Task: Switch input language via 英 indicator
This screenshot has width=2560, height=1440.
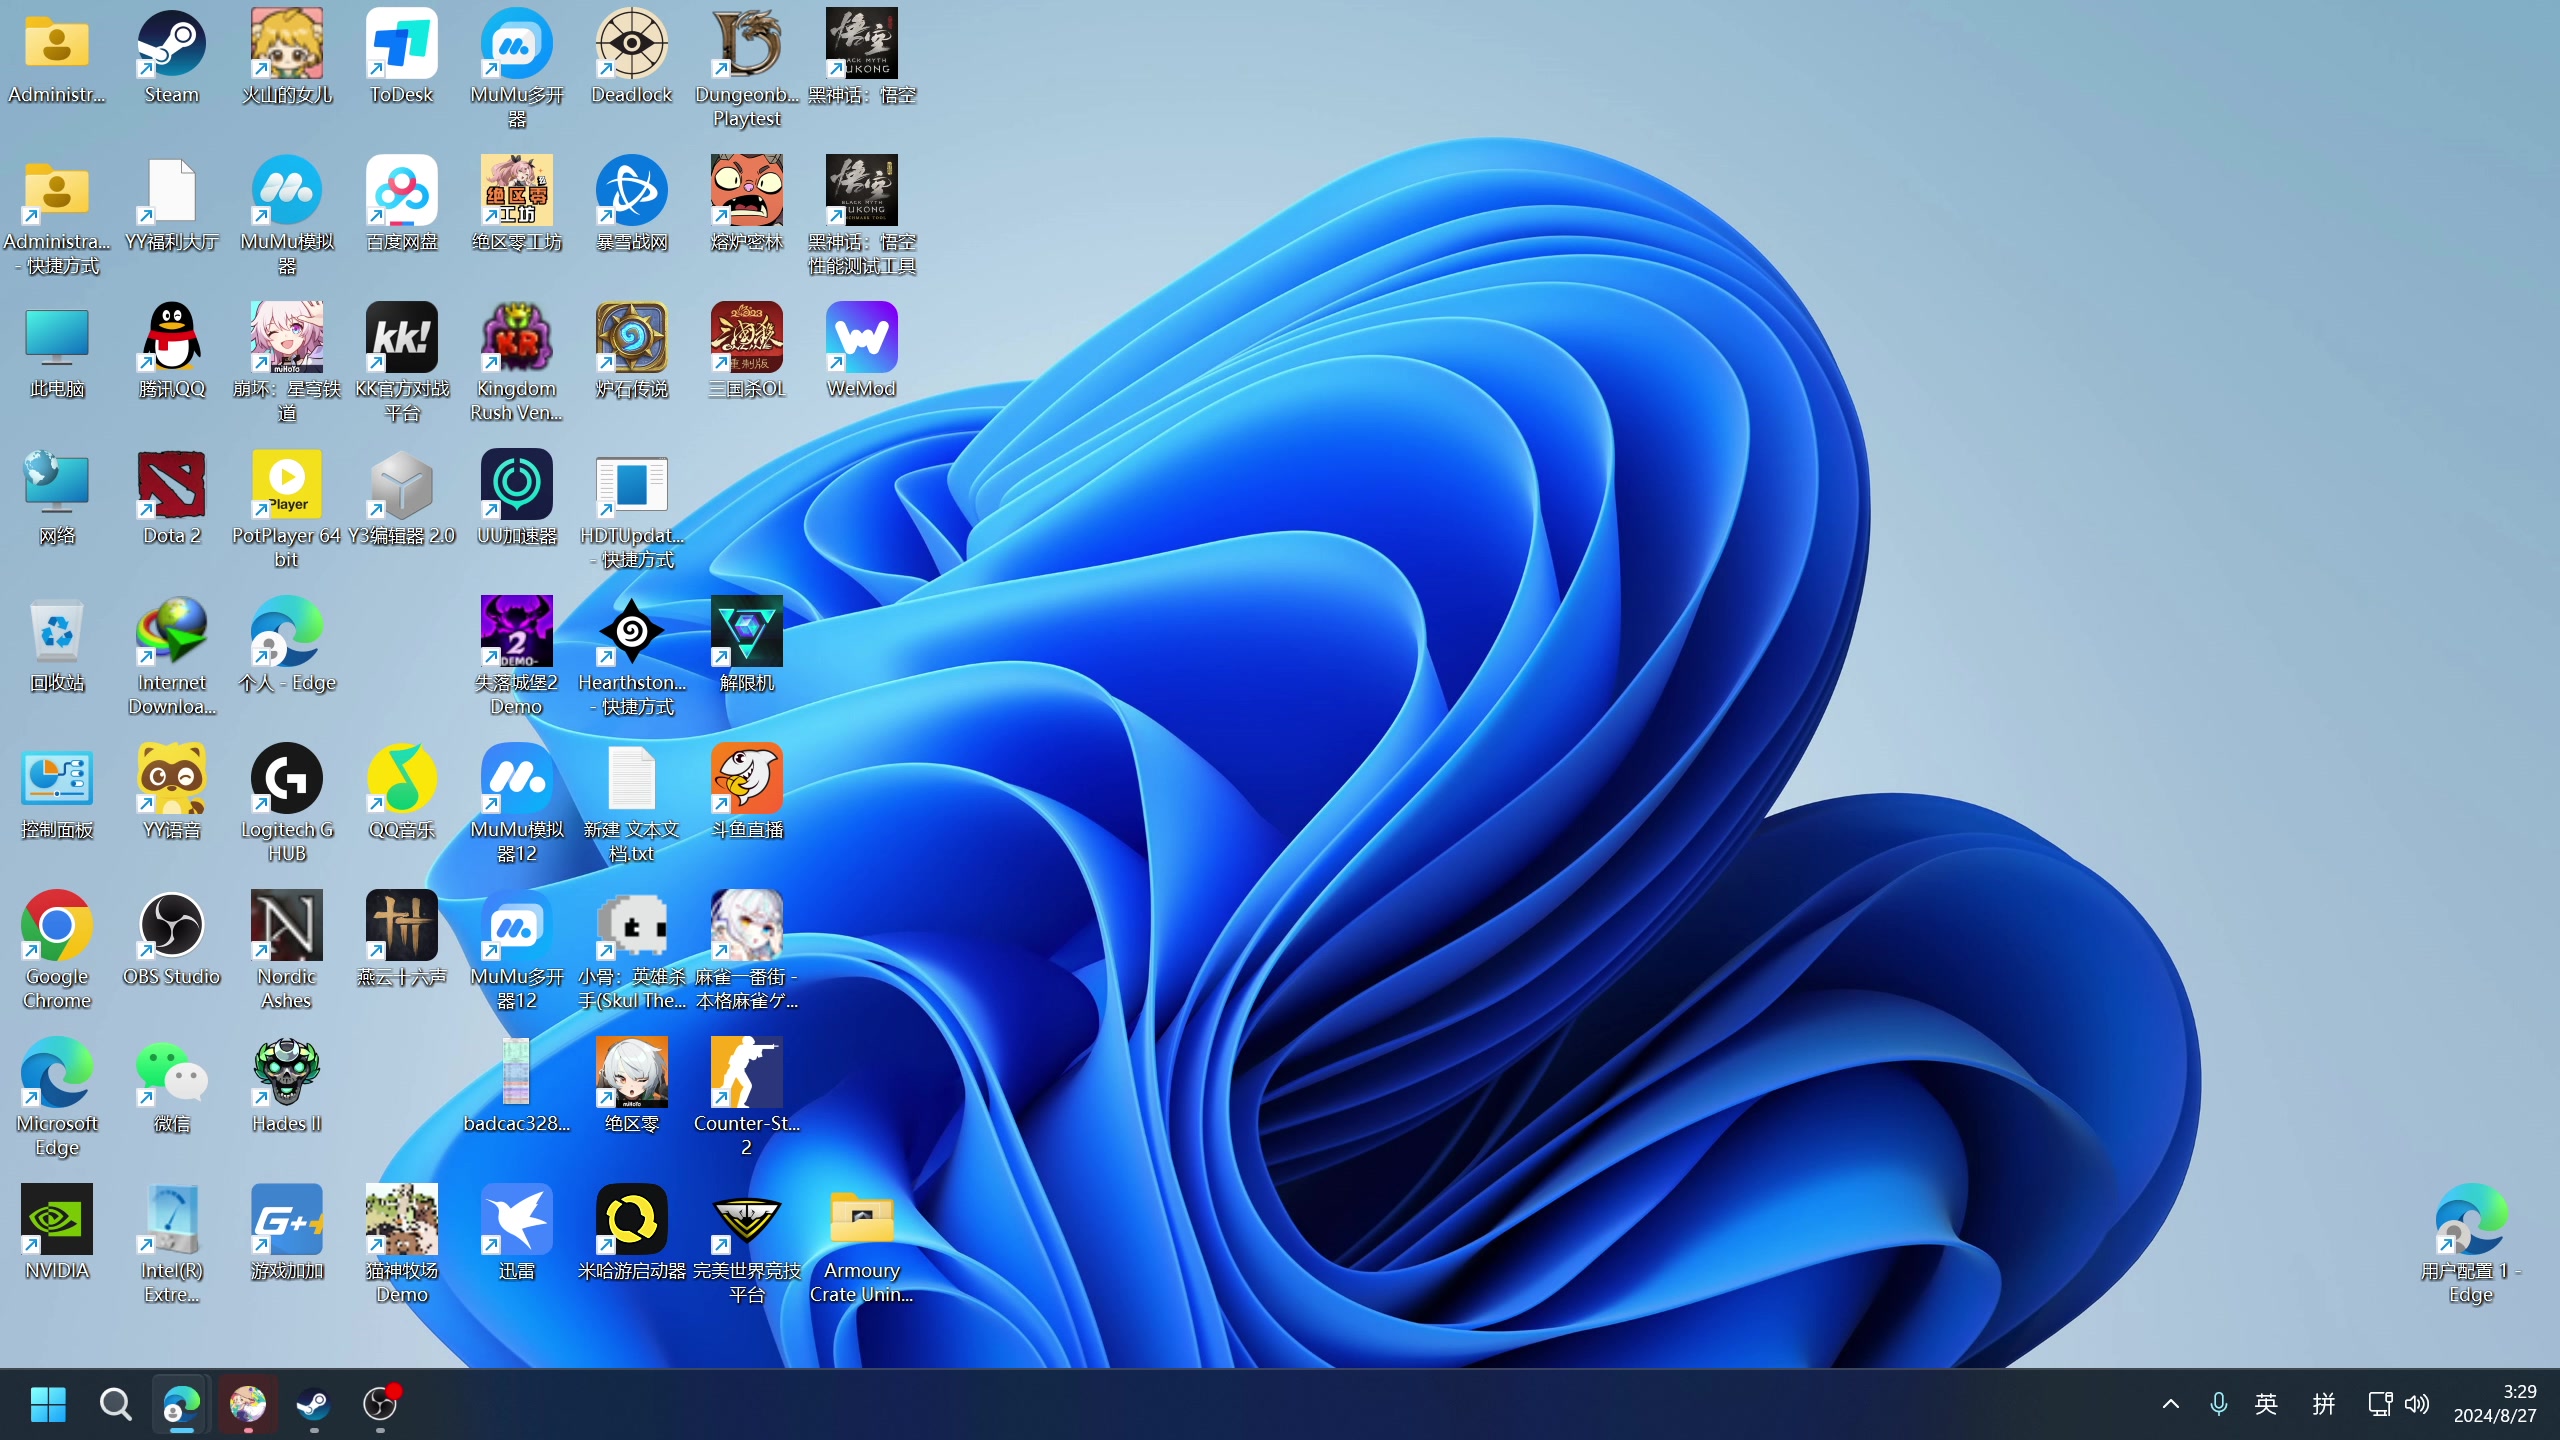Action: 2266,1404
